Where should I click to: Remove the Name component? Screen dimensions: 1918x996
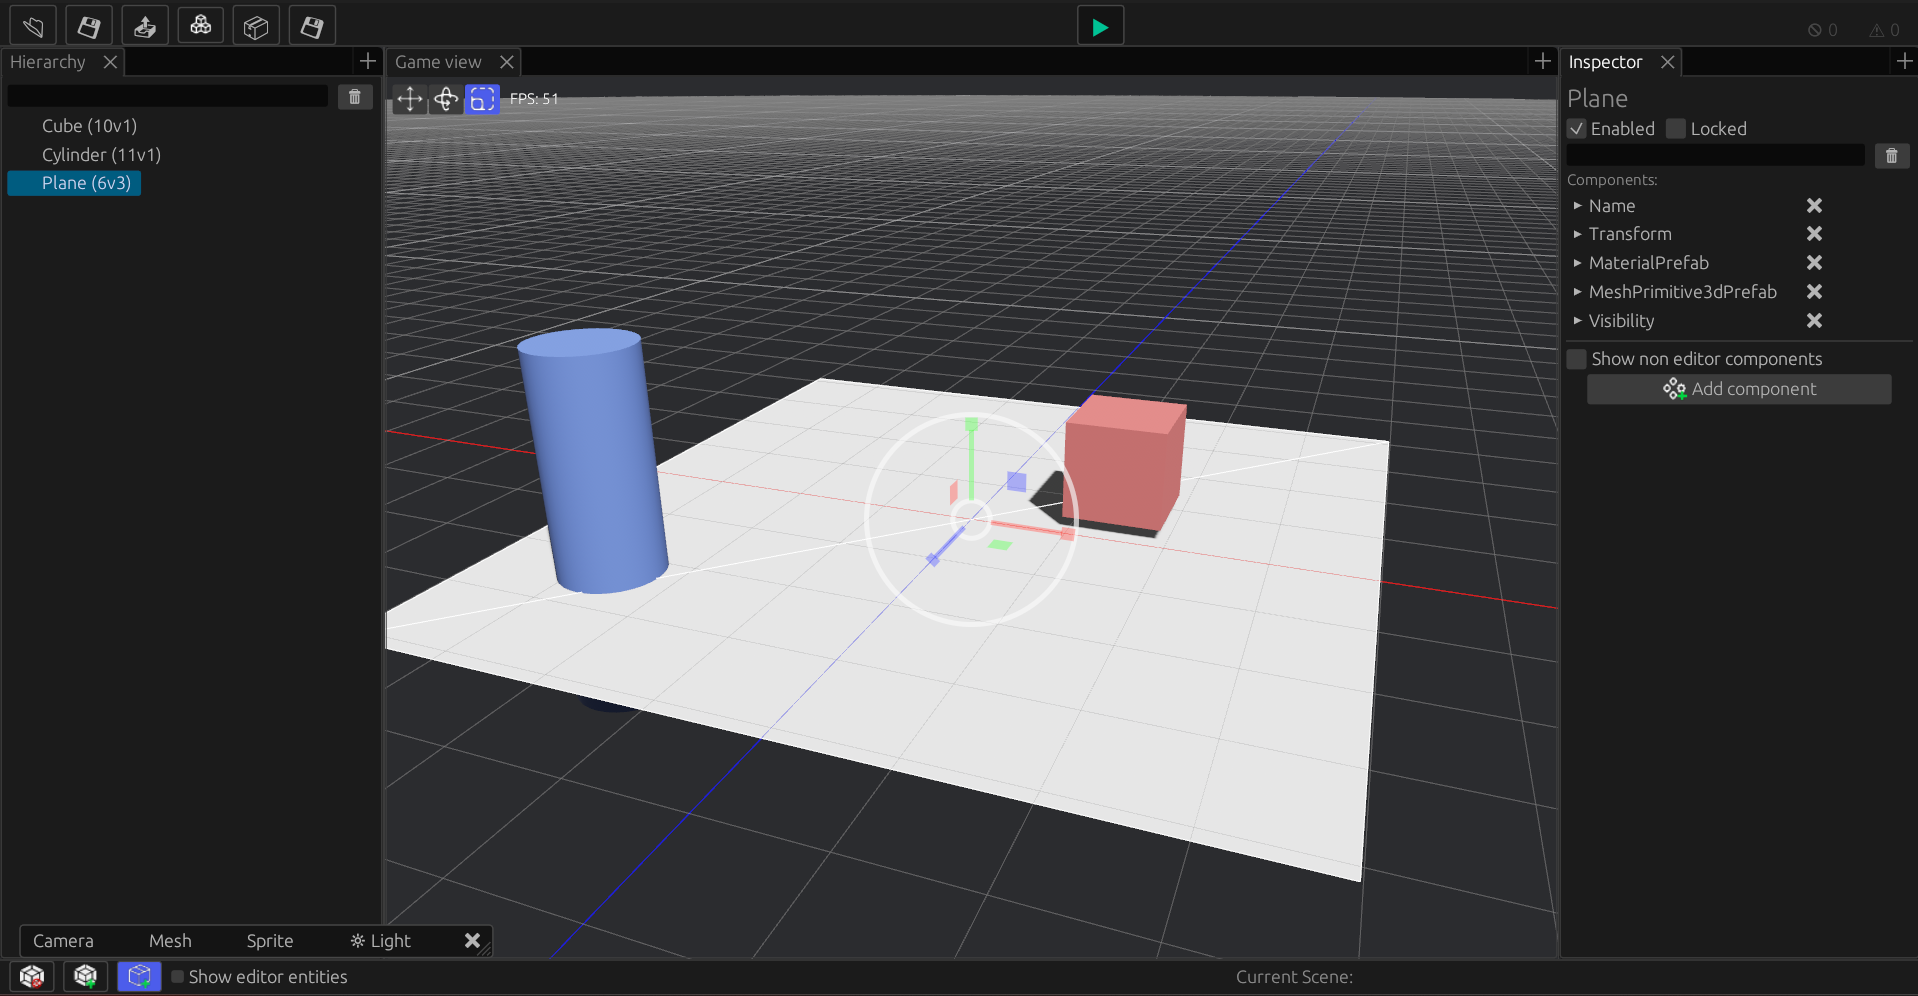point(1814,205)
